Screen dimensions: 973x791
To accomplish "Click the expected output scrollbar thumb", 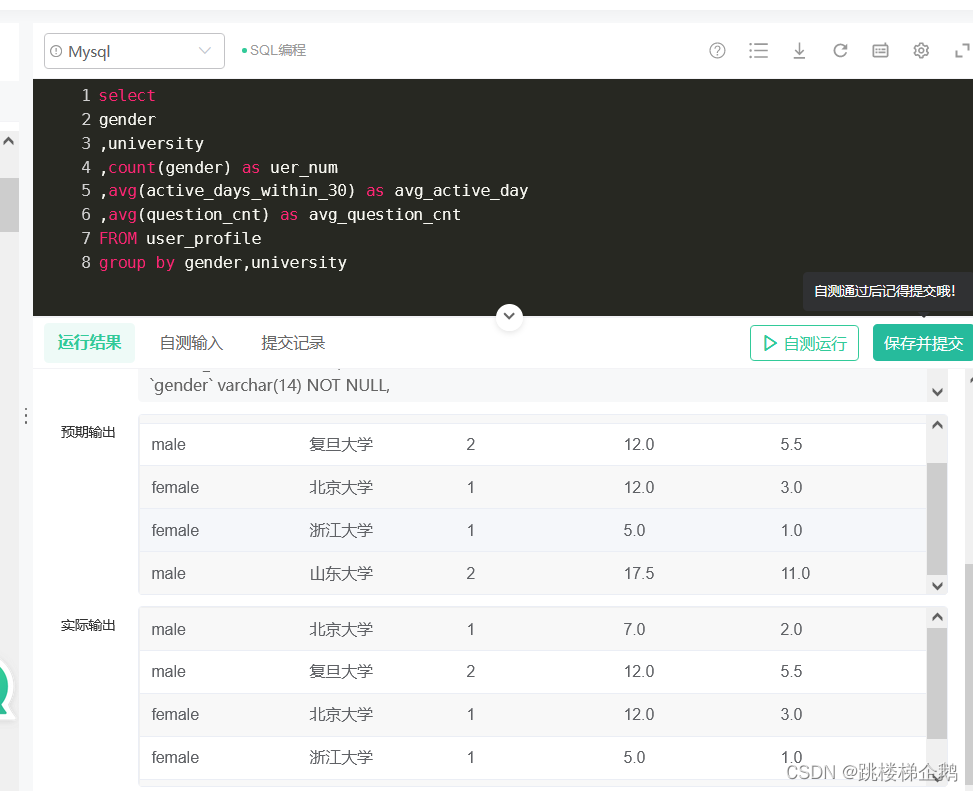I will click(937, 519).
